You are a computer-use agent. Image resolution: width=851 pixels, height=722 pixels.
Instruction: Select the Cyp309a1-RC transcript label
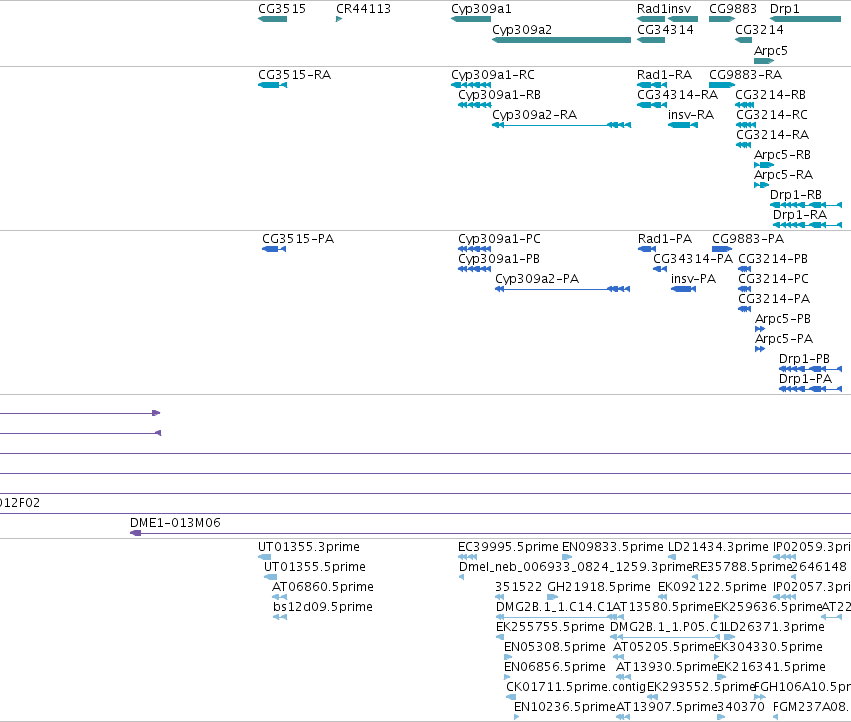[x=493, y=75]
